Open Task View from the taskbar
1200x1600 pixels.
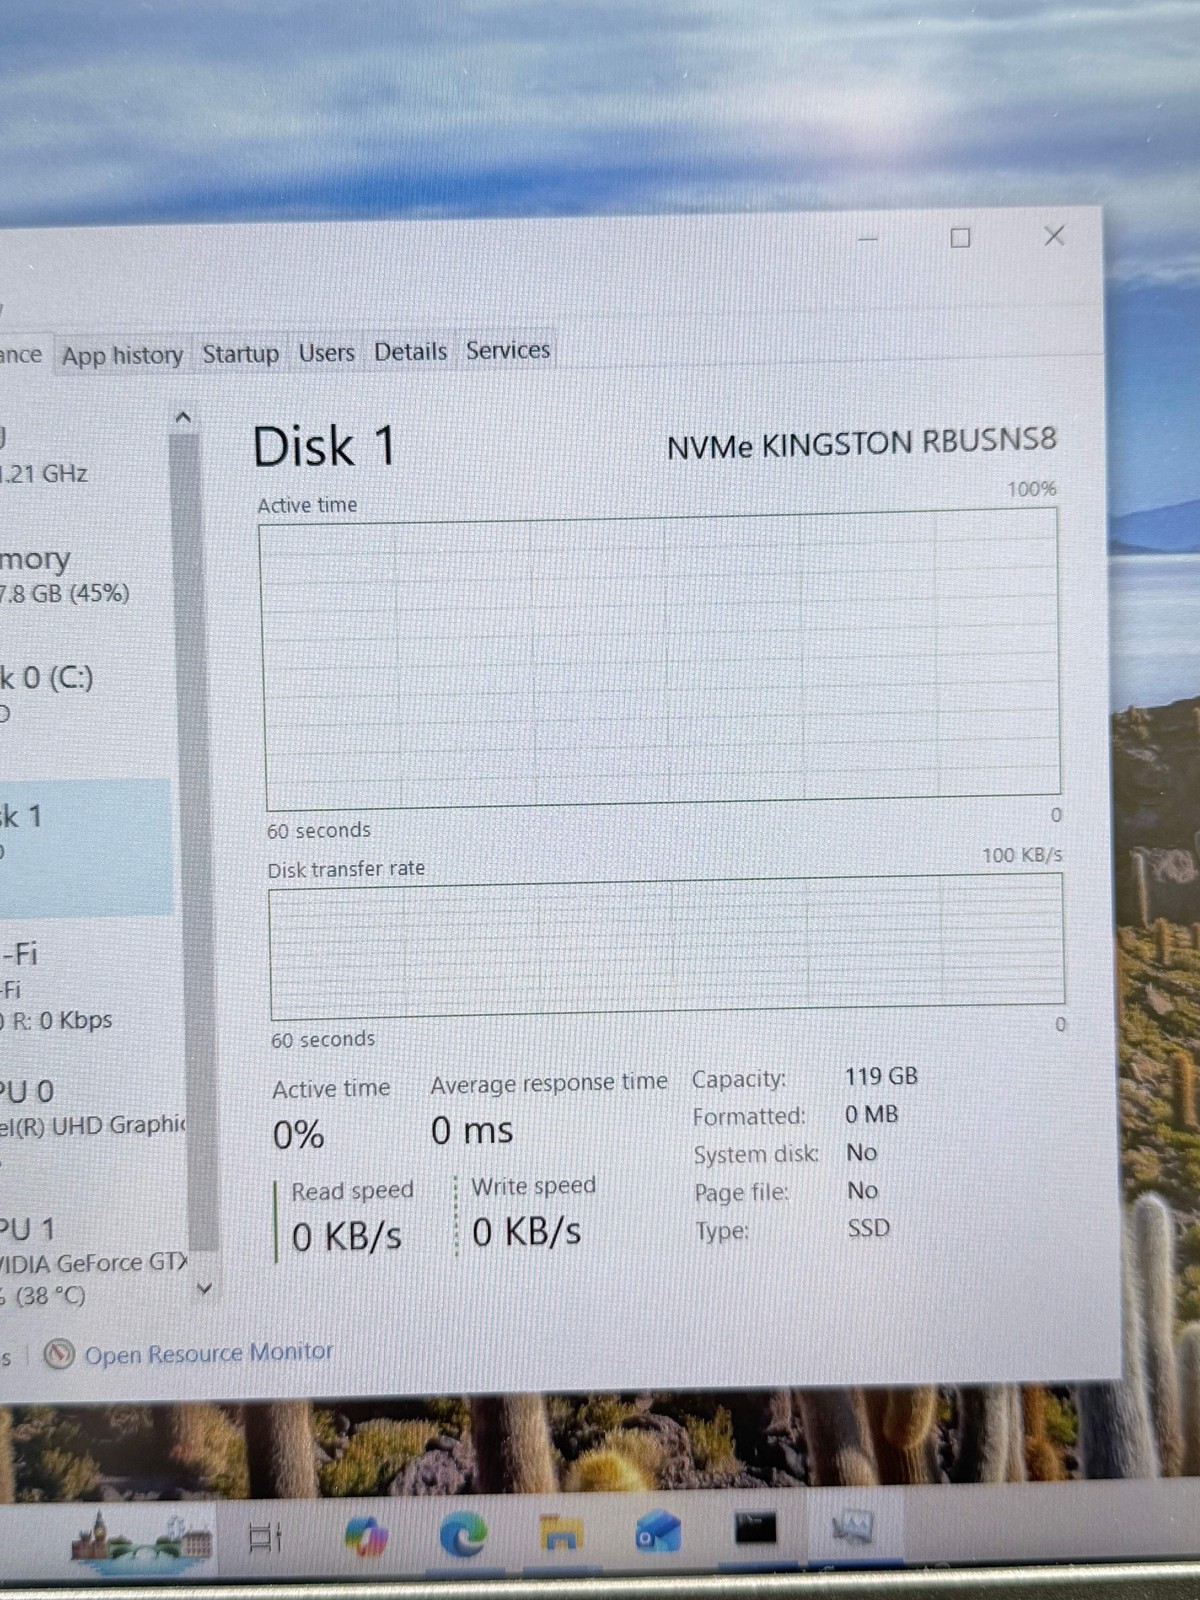[265, 1537]
